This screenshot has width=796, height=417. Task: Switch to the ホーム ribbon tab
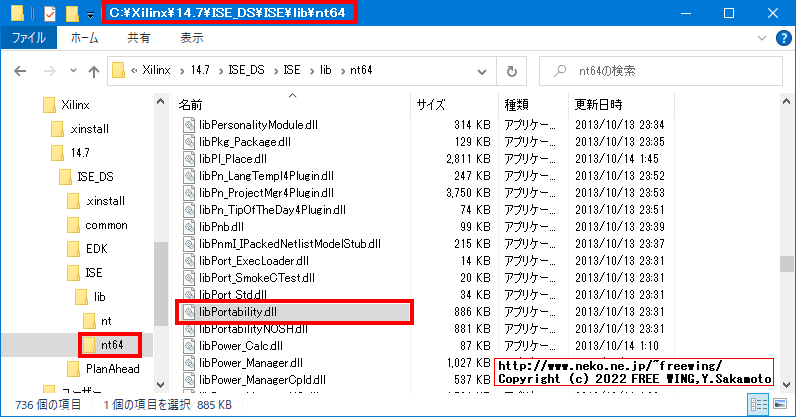(84, 38)
